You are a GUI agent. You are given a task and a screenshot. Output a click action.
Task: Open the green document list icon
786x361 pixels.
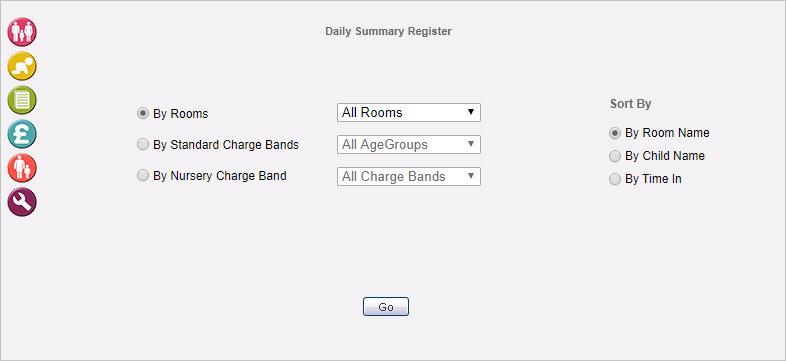(22, 100)
